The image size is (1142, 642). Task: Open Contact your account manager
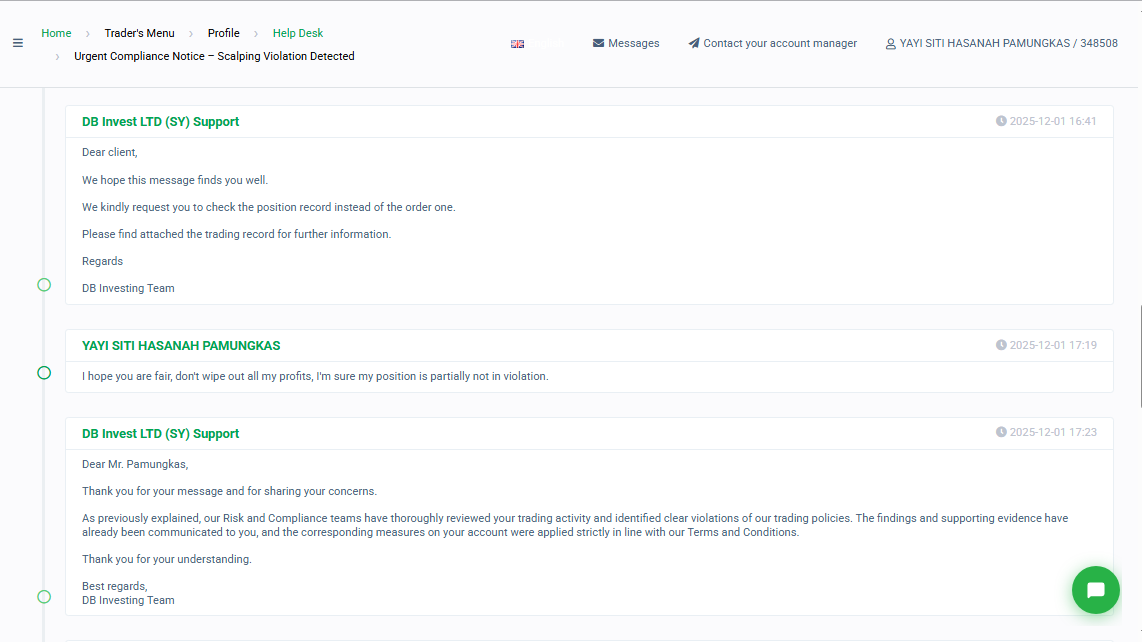pyautogui.click(x=779, y=43)
